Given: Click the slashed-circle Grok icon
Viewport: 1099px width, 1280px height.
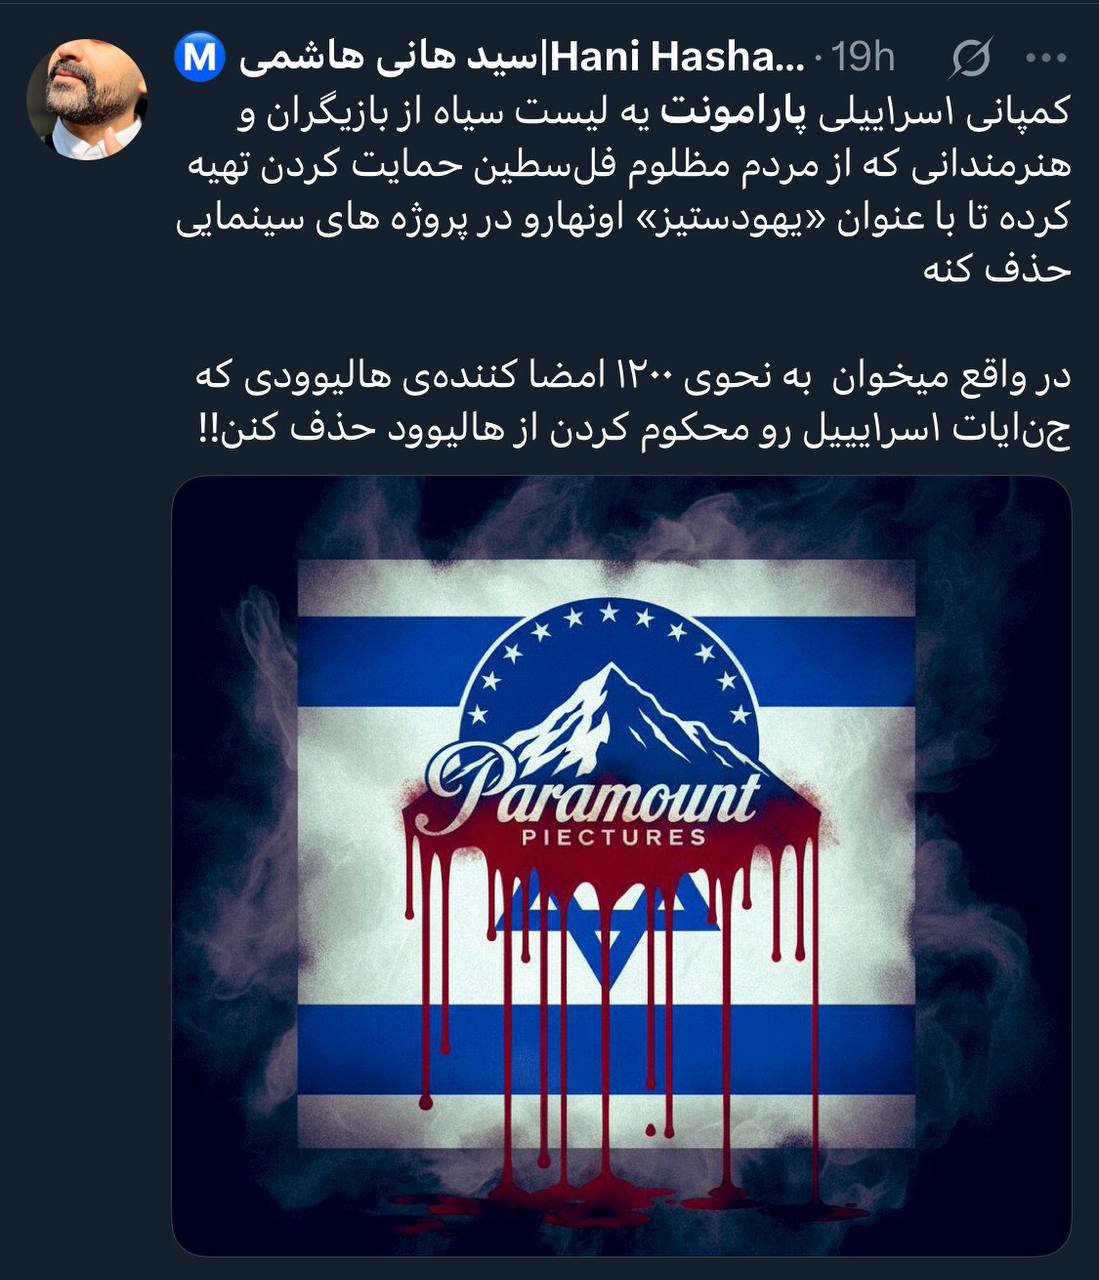Looking at the screenshot, I should click(970, 58).
